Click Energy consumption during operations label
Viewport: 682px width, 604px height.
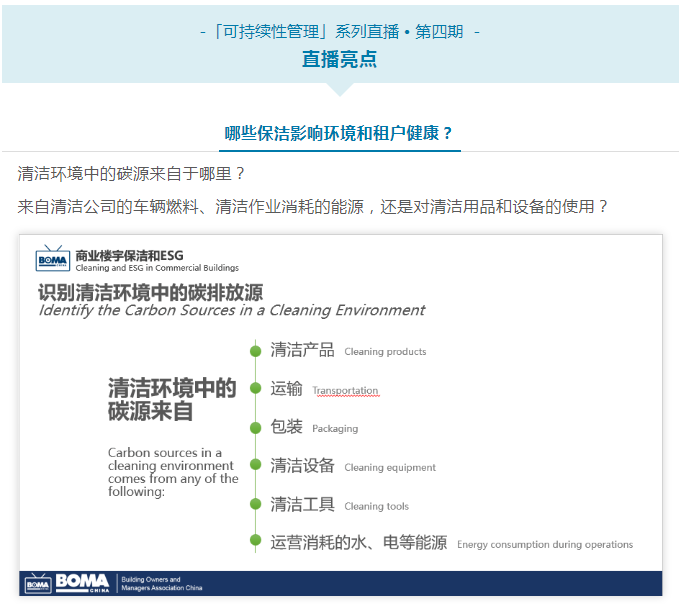pyautogui.click(x=545, y=544)
